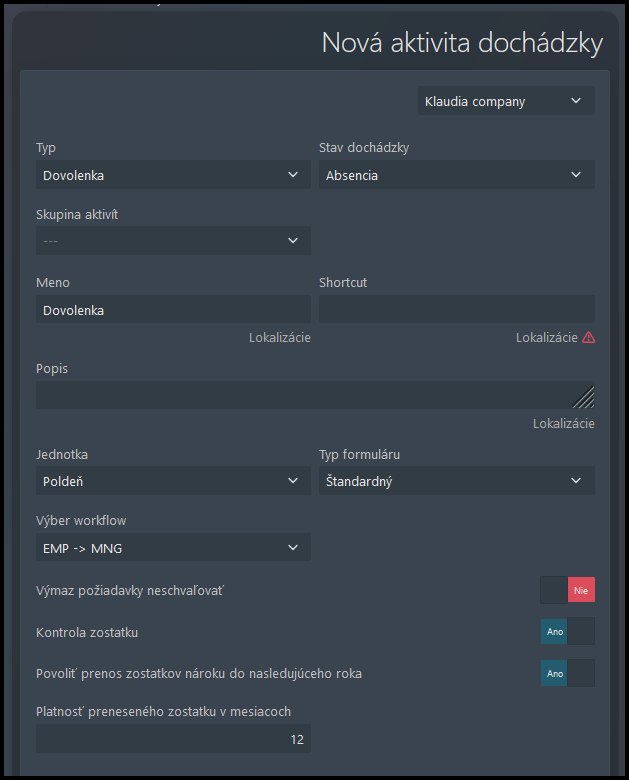Open Výber workflow dropdown EMP -> MNG
Screen dimensions: 629x780
click(x=173, y=547)
